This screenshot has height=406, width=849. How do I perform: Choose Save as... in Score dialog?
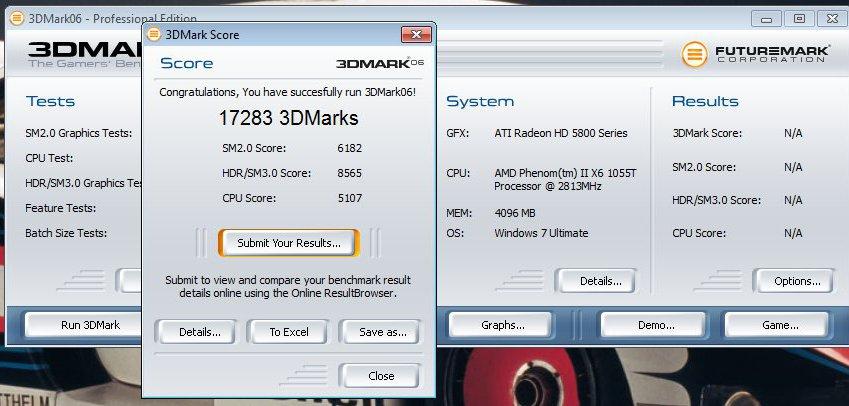(x=379, y=332)
